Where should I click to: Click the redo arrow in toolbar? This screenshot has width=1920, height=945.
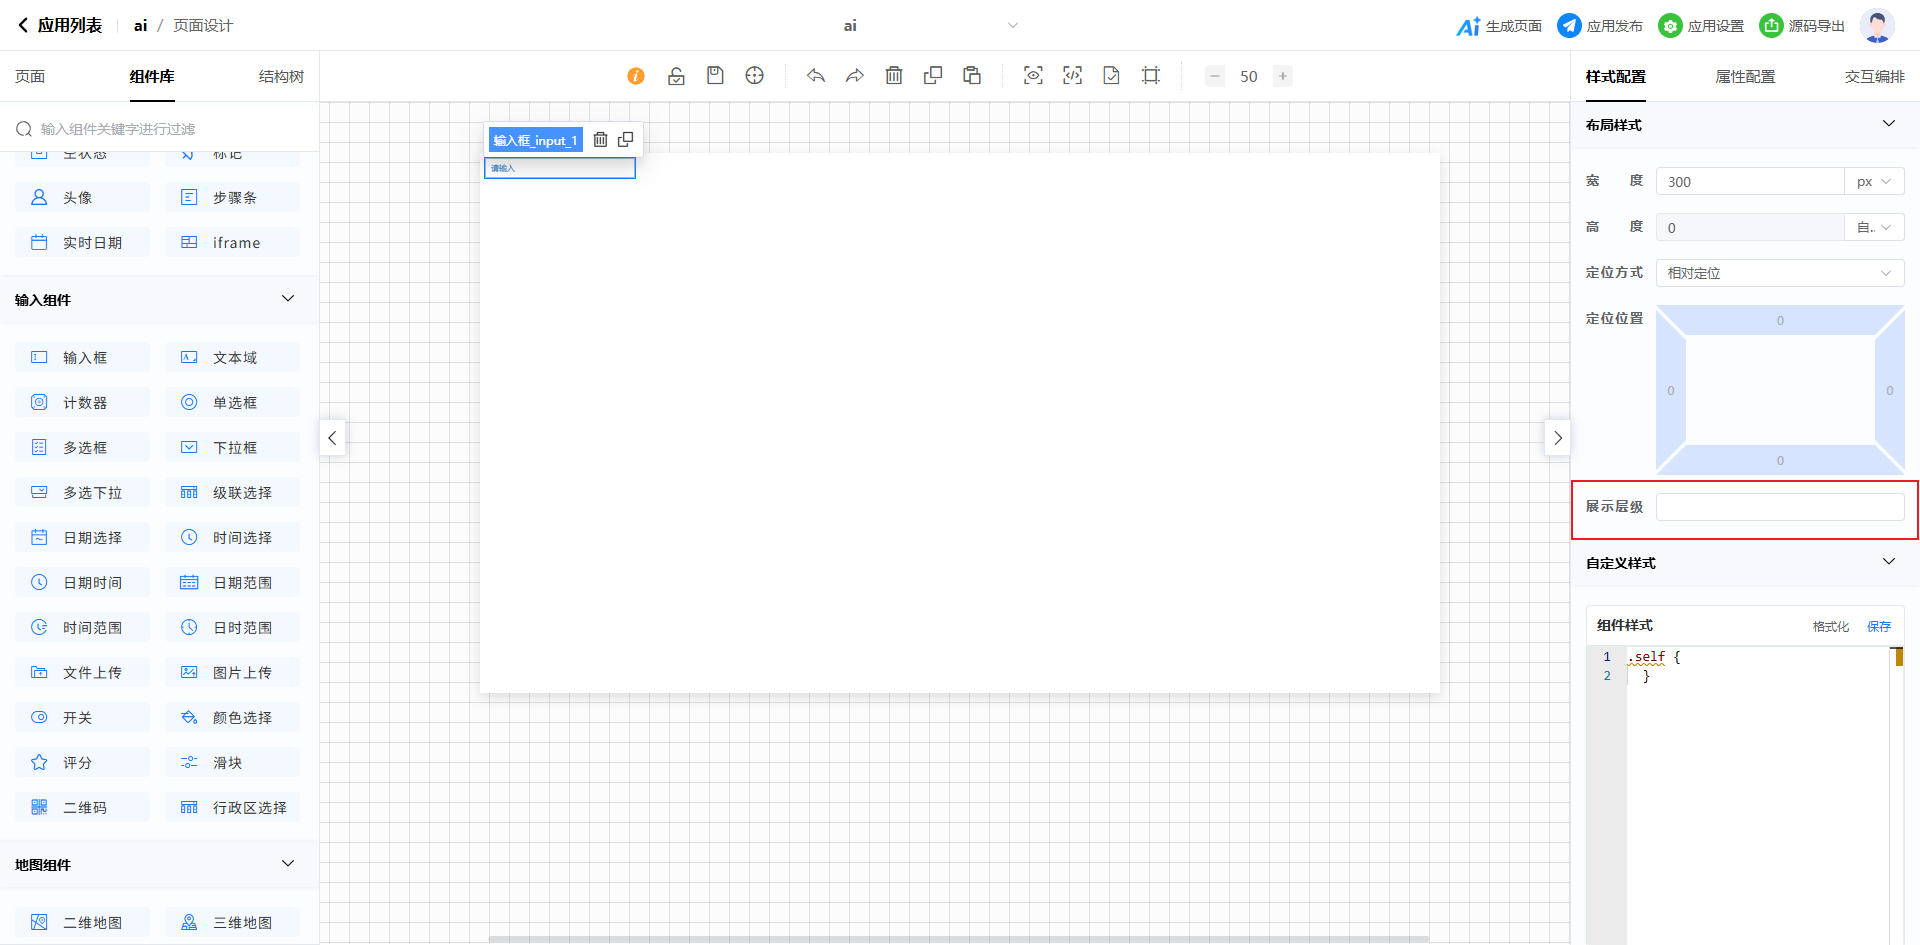coord(854,76)
